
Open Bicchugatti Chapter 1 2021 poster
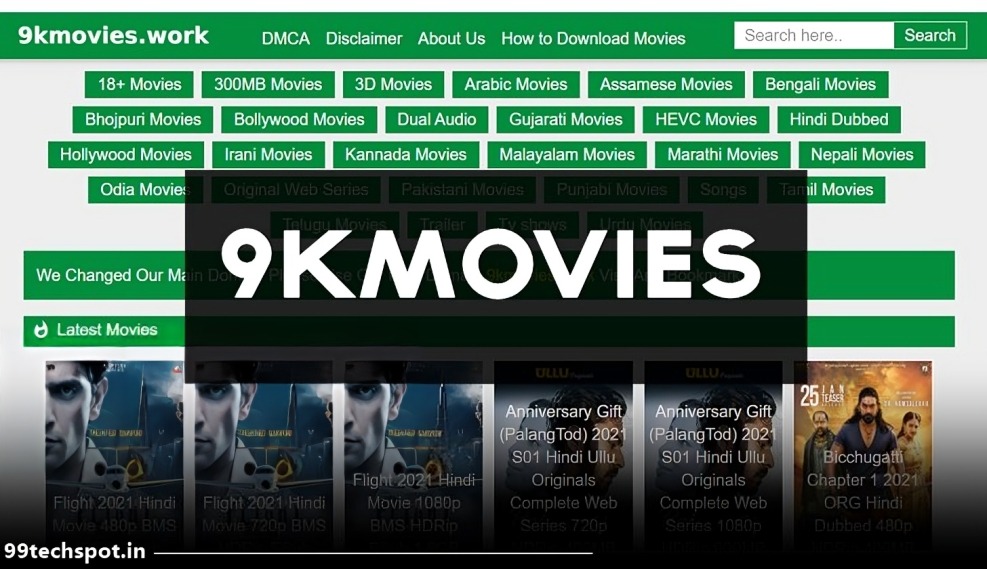[863, 457]
